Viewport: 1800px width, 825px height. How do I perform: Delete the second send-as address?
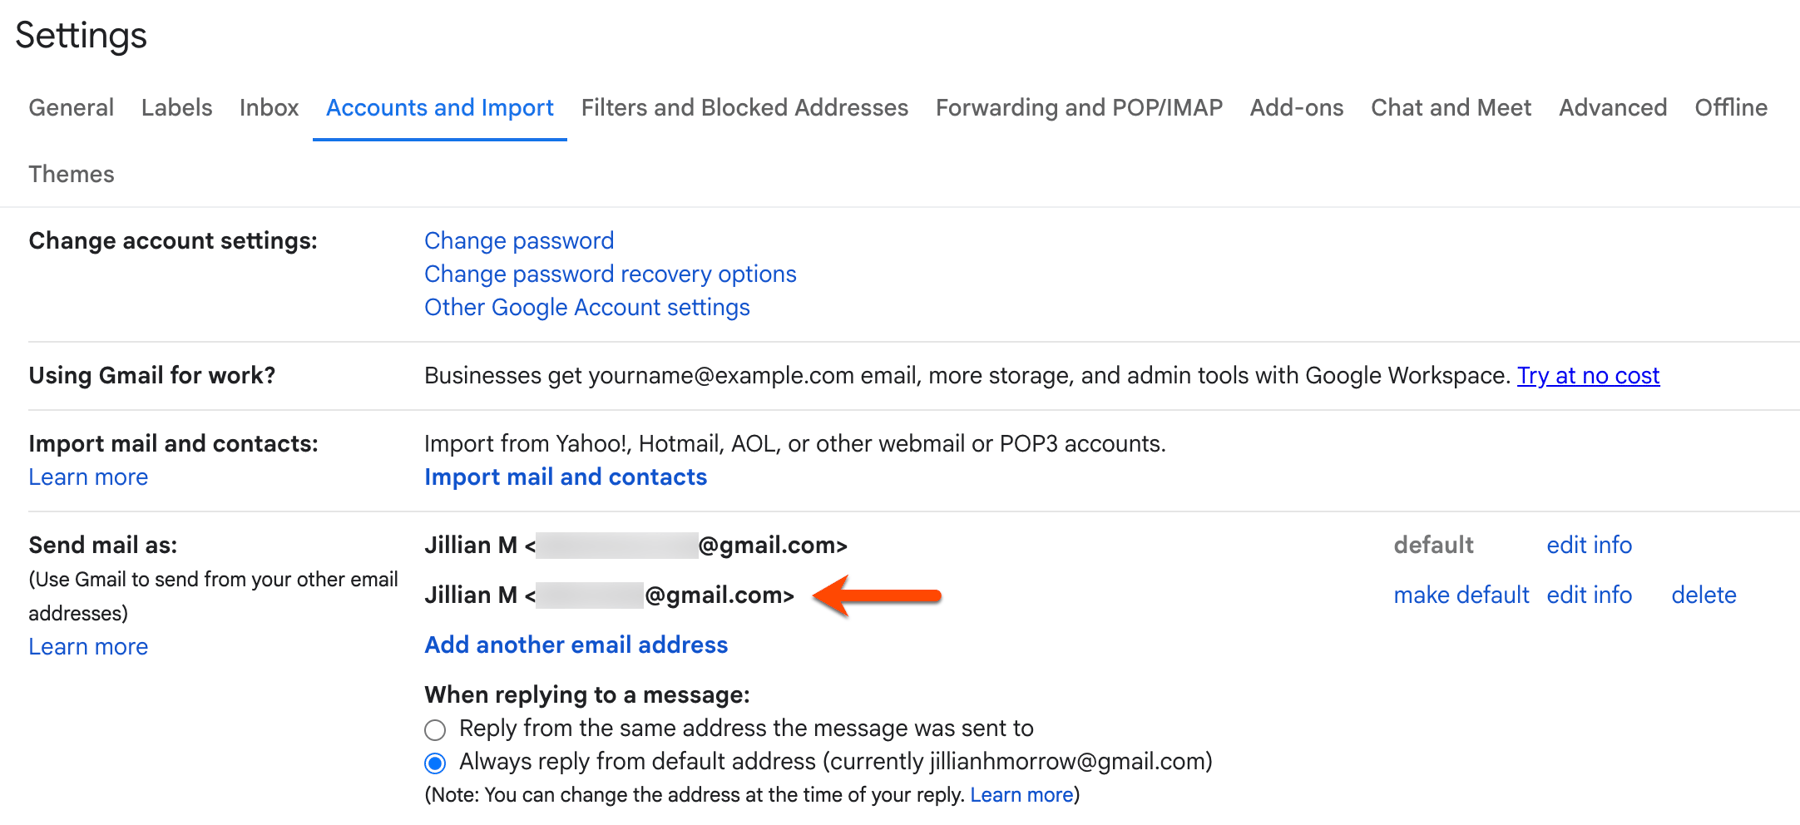tap(1703, 594)
